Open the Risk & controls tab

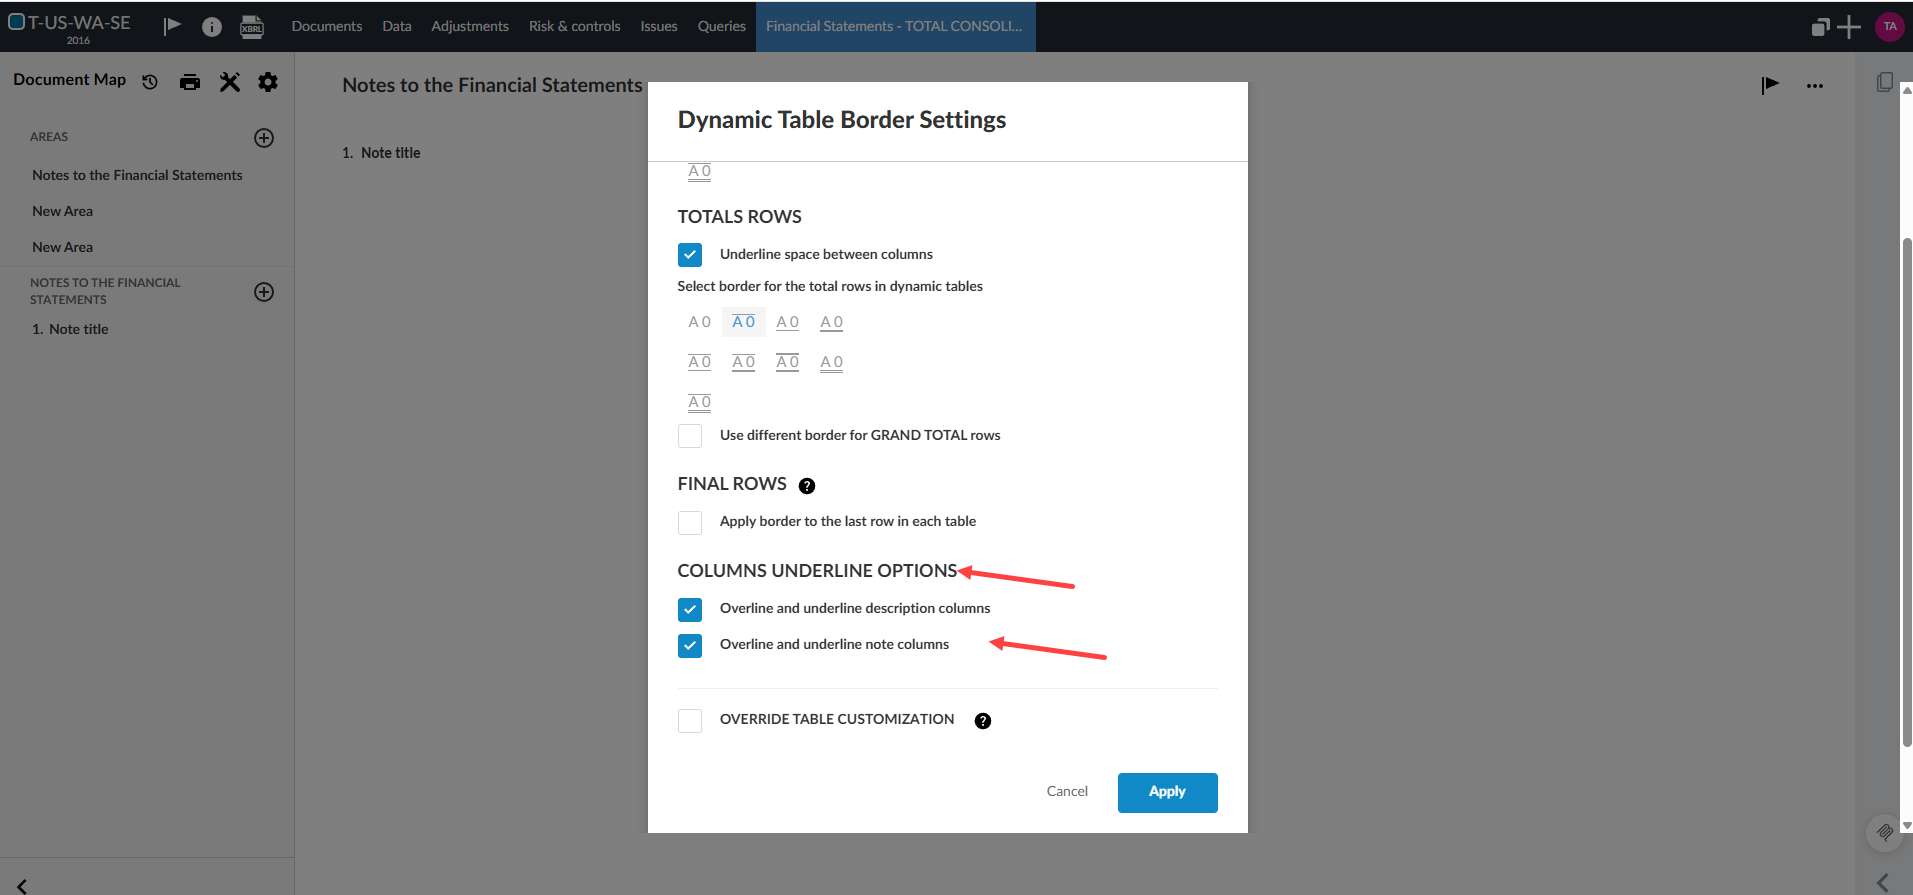tap(575, 26)
